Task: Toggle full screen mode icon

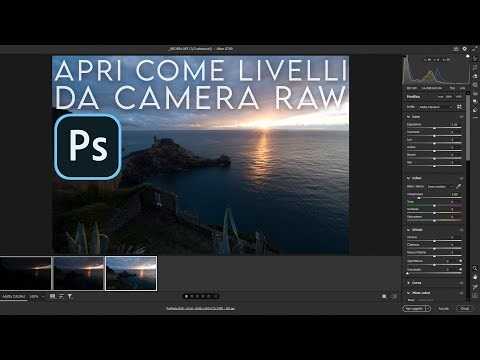Action: click(x=475, y=49)
